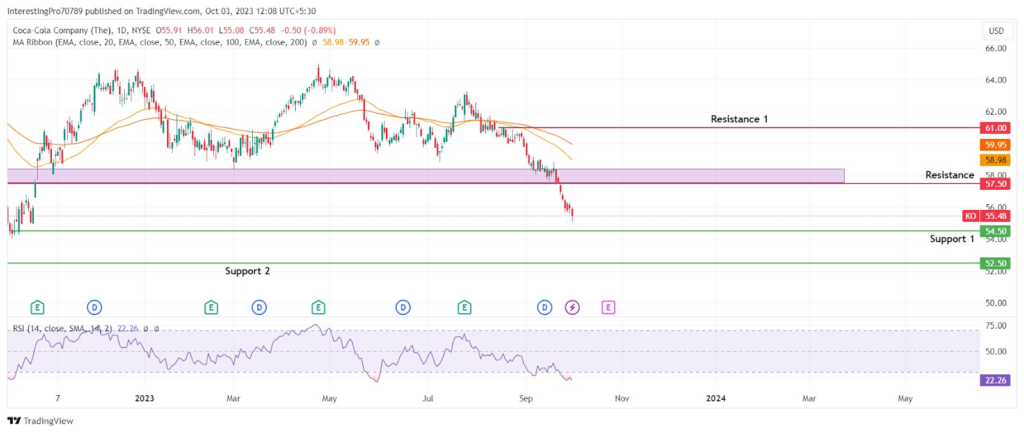
Task: Open the dividend D marker near September
Action: [x=544, y=307]
